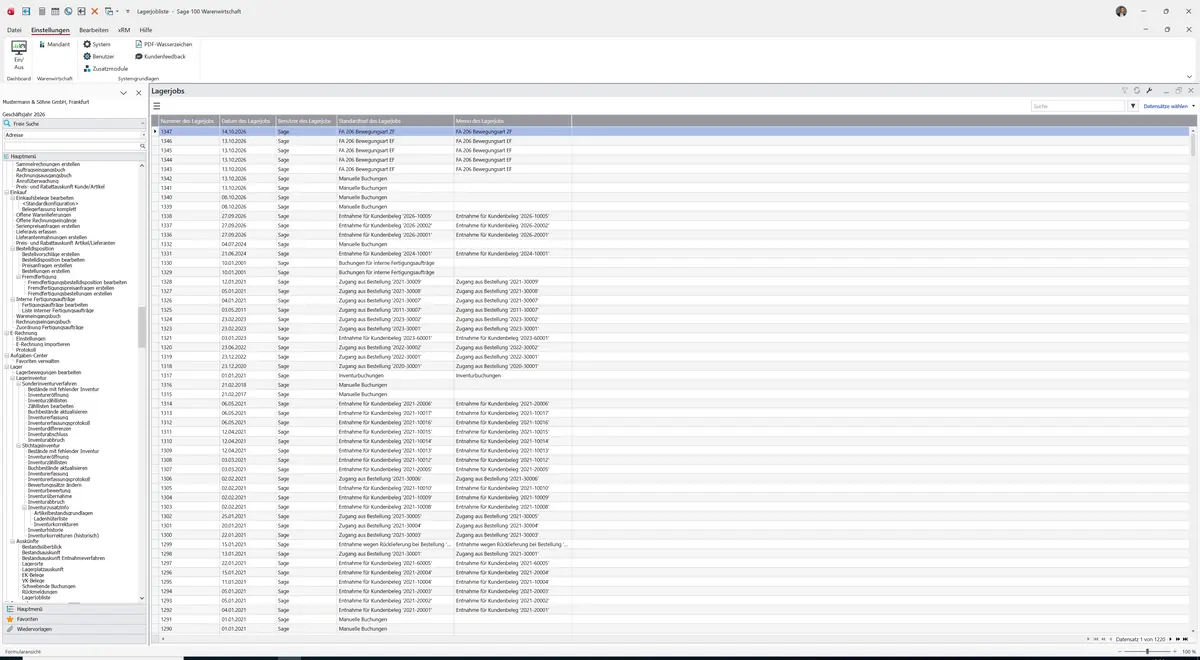
Task: Click the Suche field in Lagerjobs
Action: tap(1078, 105)
